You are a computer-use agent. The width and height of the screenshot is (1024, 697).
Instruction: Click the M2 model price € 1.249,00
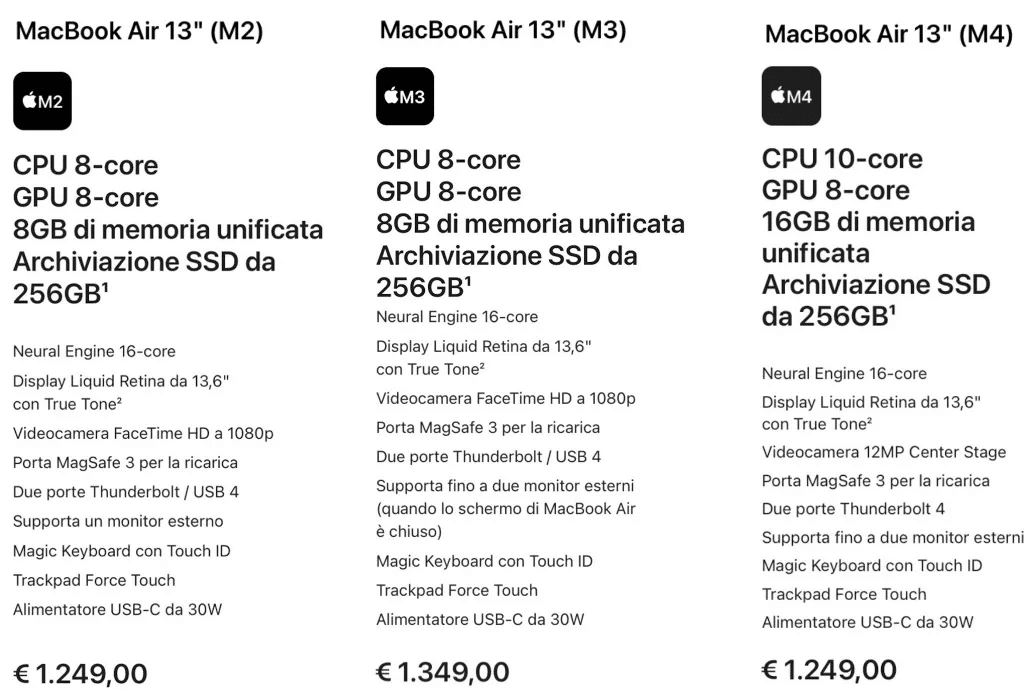(80, 673)
